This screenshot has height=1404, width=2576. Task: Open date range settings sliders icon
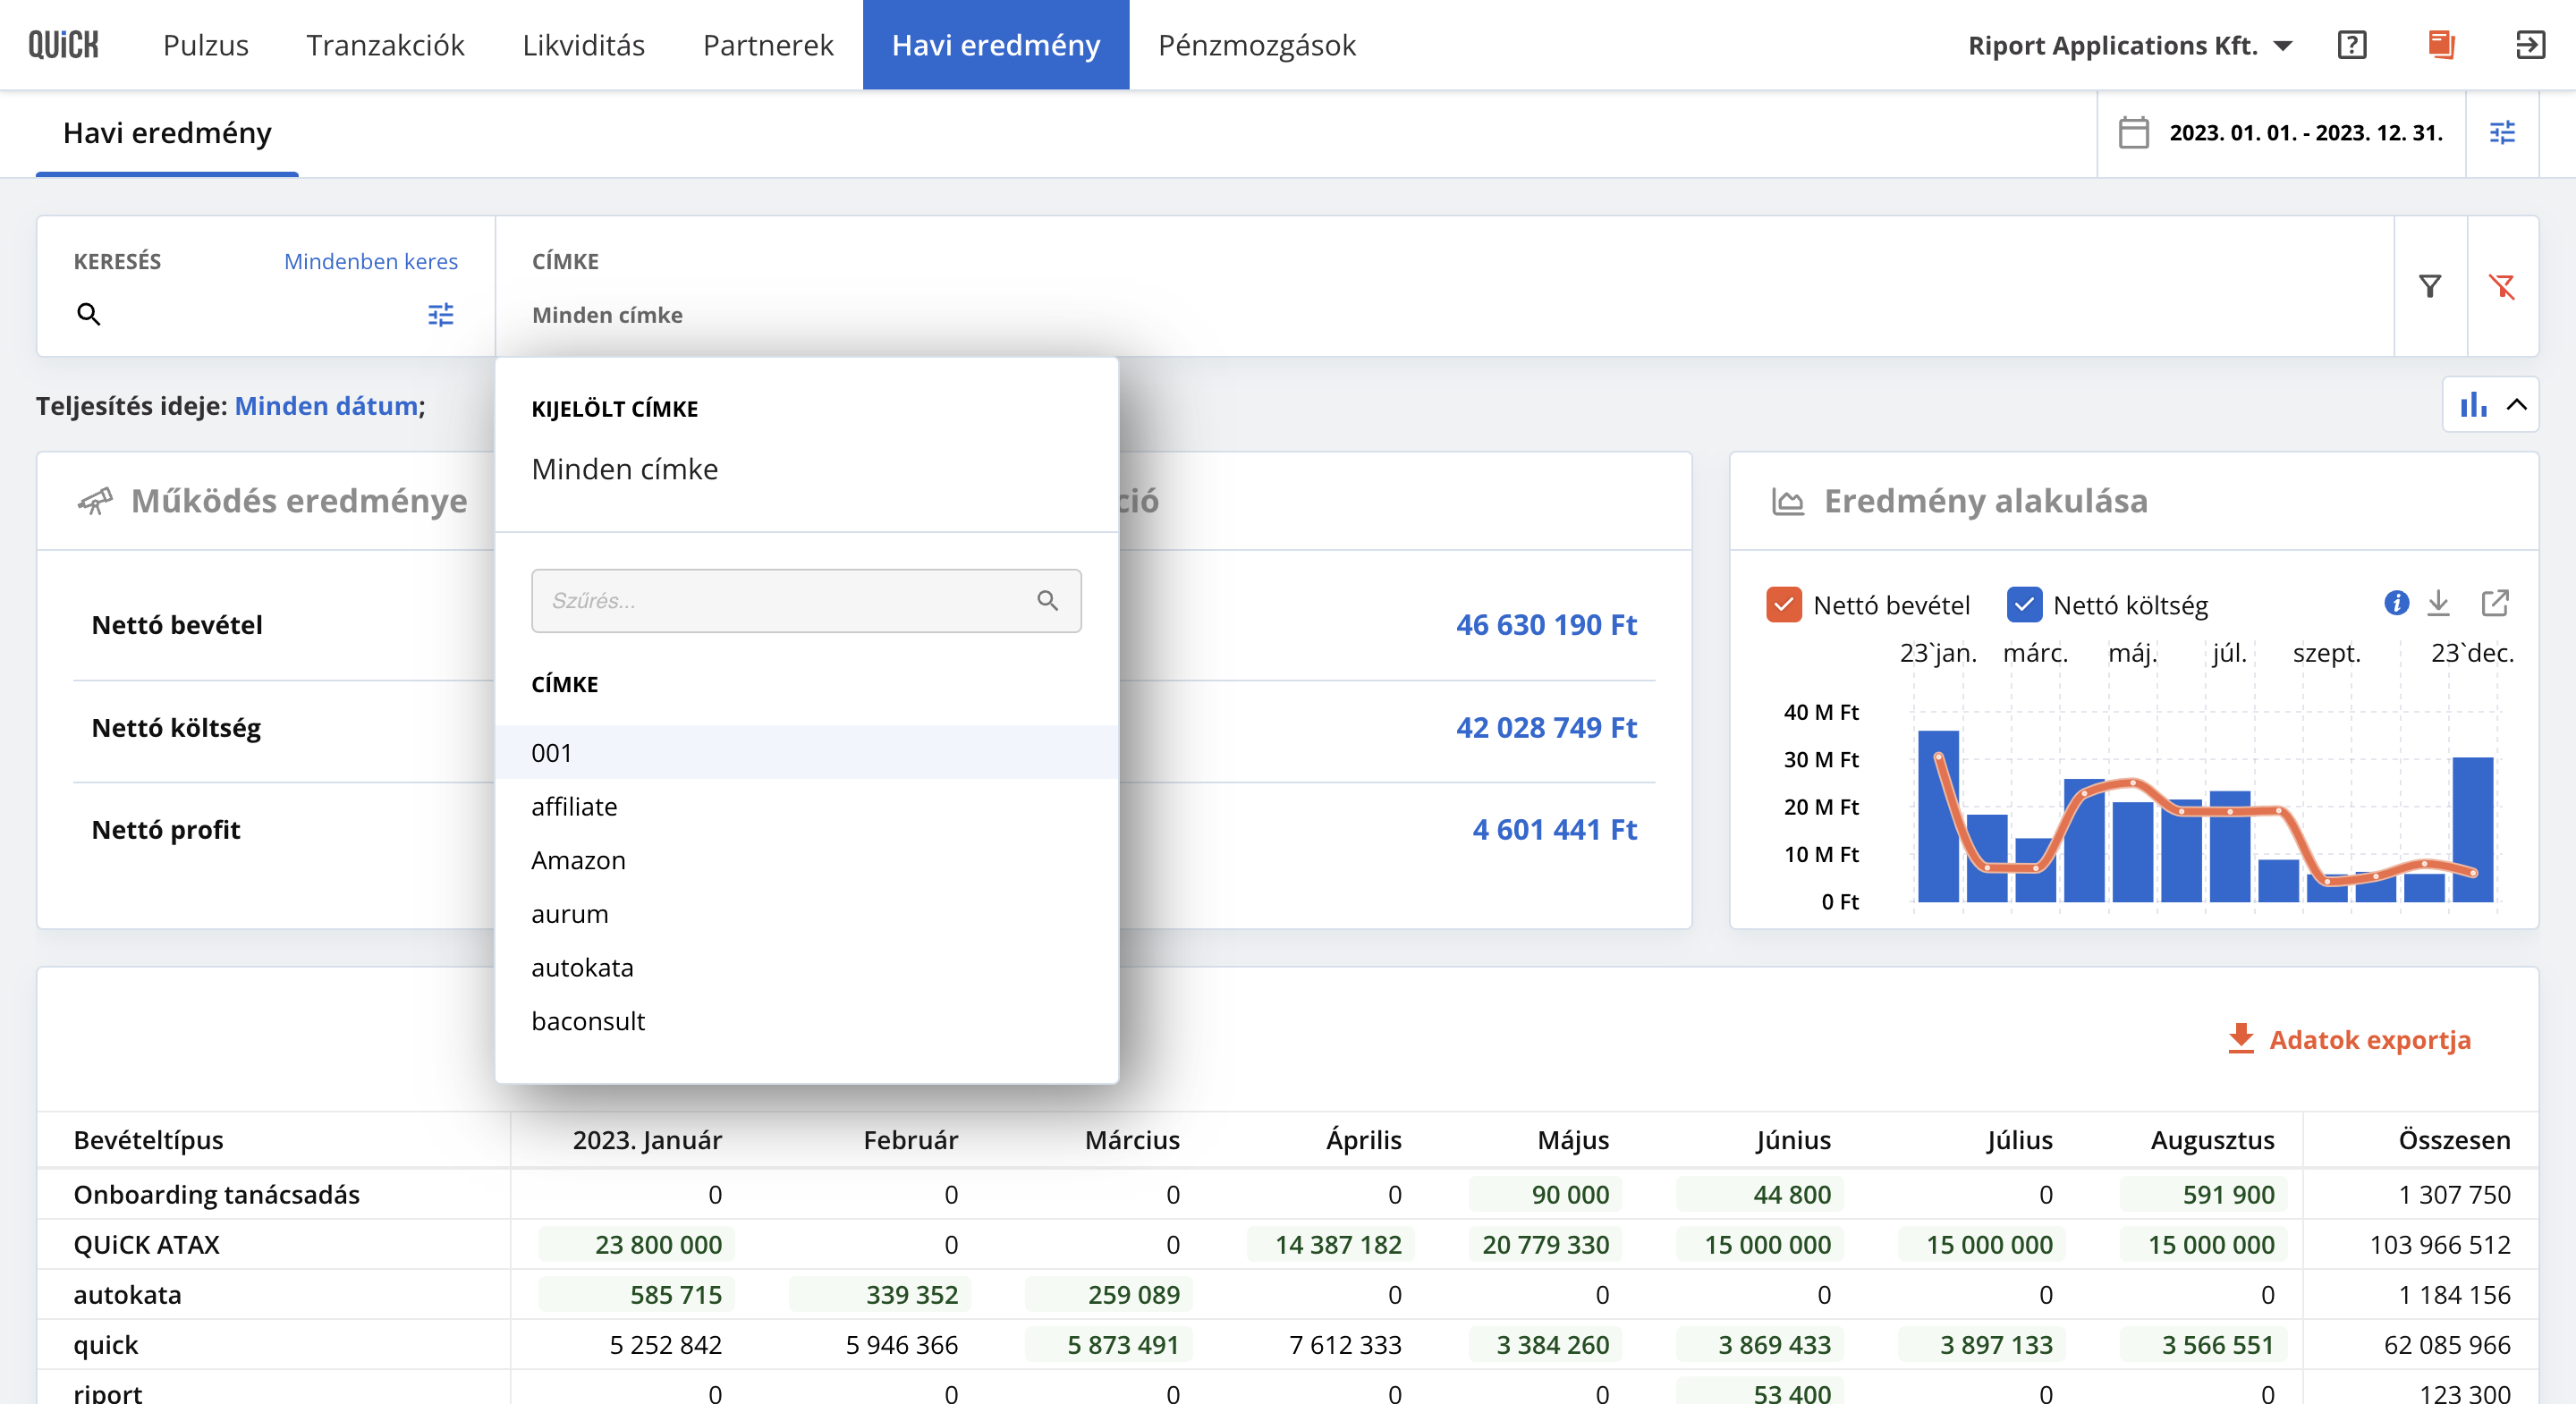pos(2502,133)
